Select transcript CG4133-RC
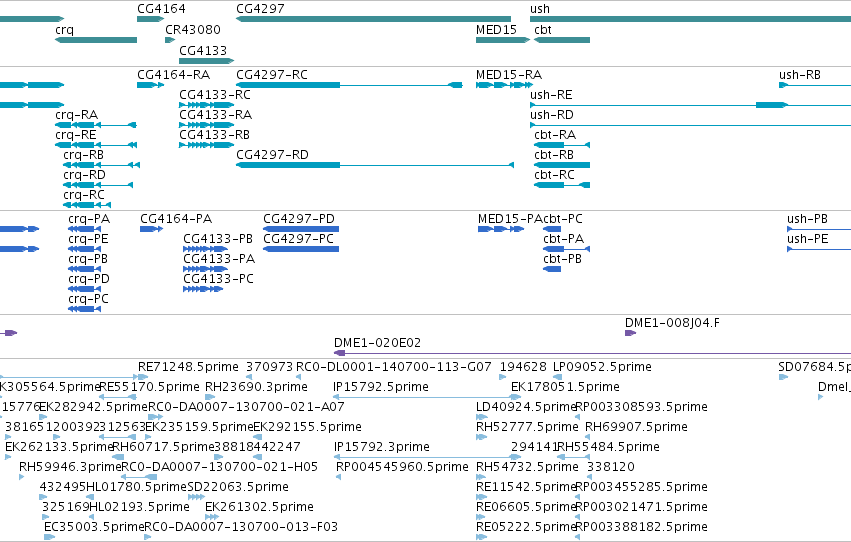Screen dimensions: 851x542 click(207, 105)
